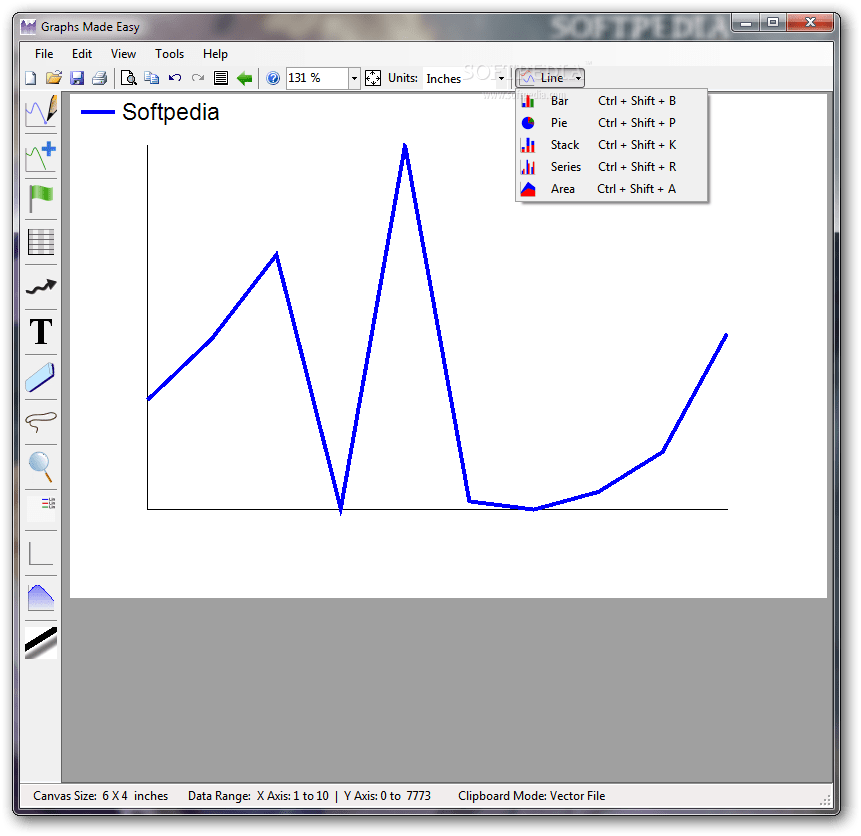This screenshot has width=861, height=836.
Task: Open the data table grid tool
Action: pyautogui.click(x=41, y=242)
